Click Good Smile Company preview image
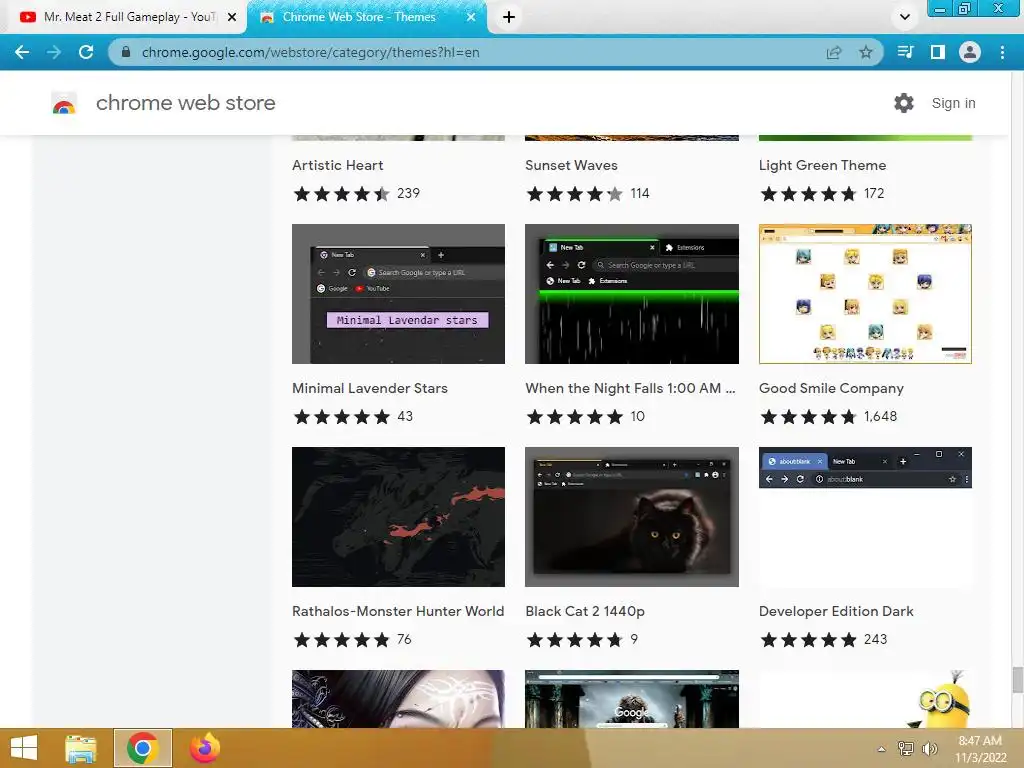Image resolution: width=1024 pixels, height=768 pixels. (865, 294)
